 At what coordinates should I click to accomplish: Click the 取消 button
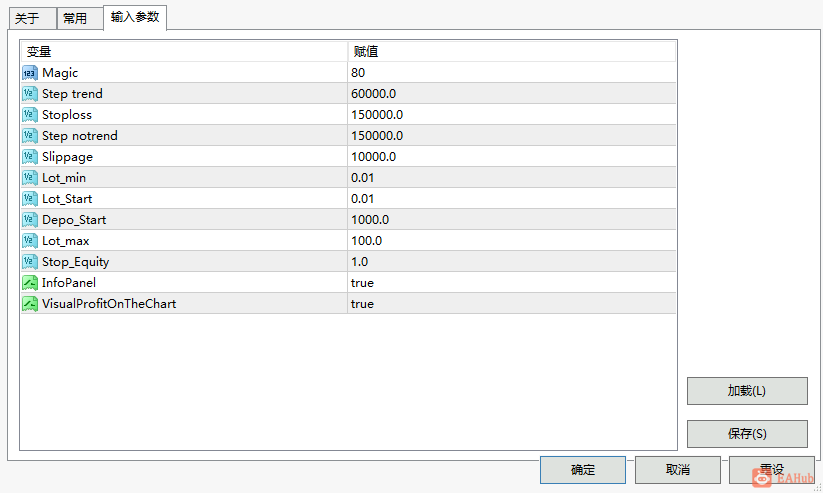pyautogui.click(x=677, y=470)
